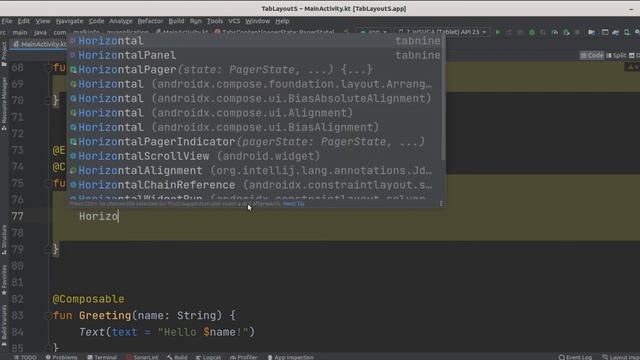640x360 pixels.
Task: Open the Logcat tool window
Action: (208, 357)
